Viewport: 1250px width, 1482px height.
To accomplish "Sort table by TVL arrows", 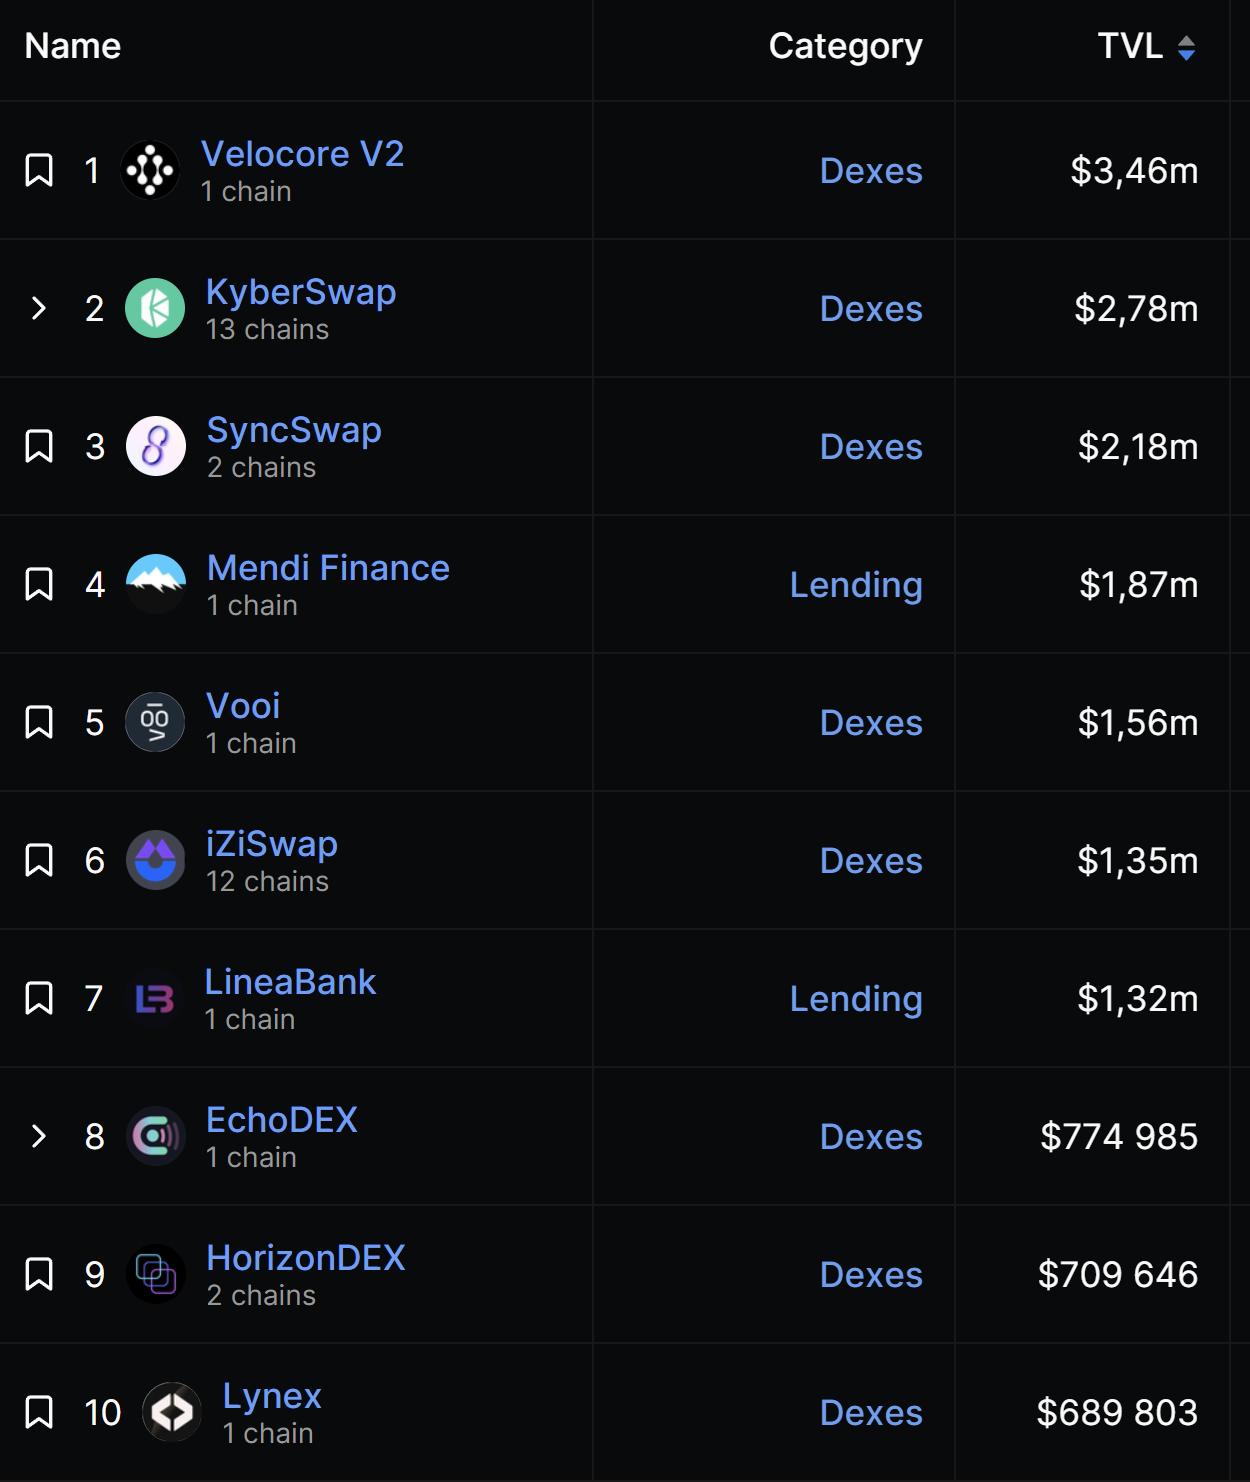I will (x=1186, y=47).
